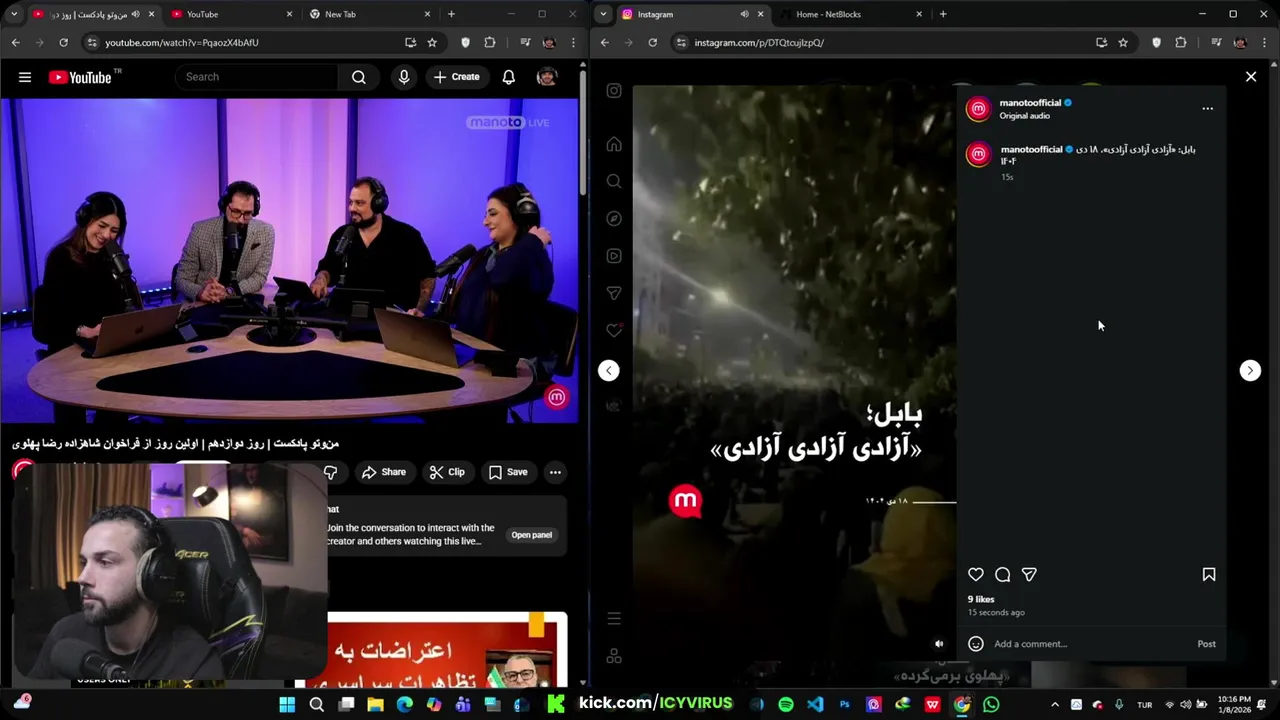Open the comment bubble icon on post
This screenshot has height=720, width=1280.
point(1003,575)
